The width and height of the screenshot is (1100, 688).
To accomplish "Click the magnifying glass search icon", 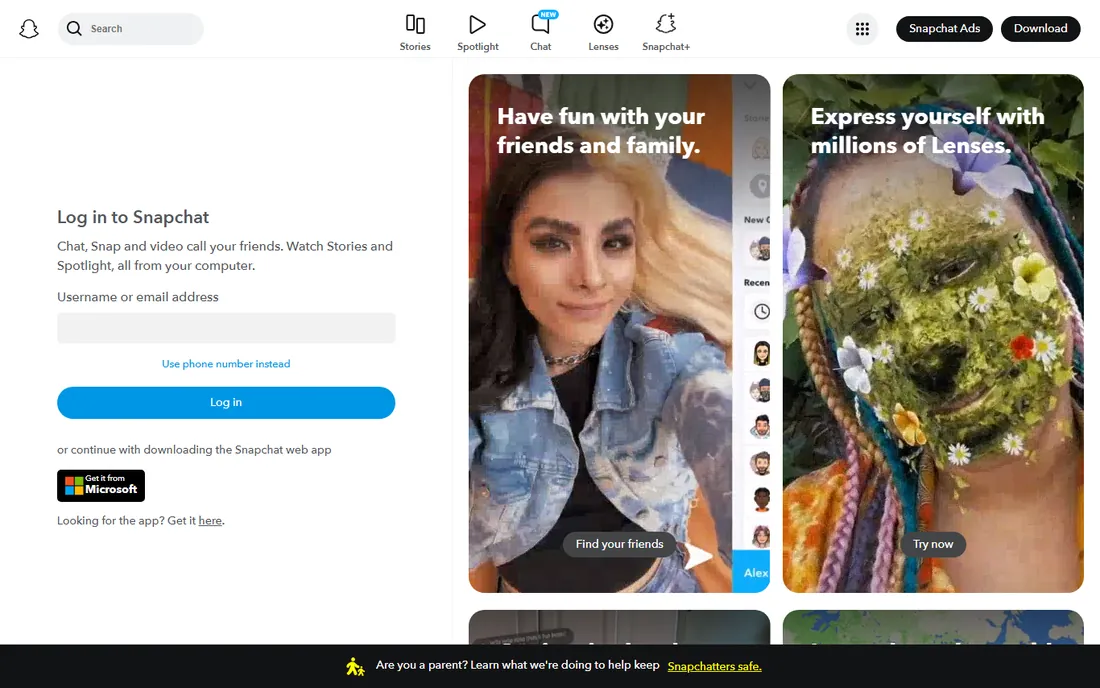I will pyautogui.click(x=74, y=29).
